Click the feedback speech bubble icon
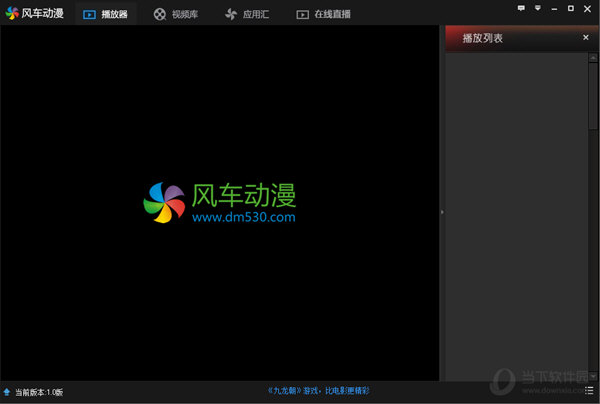This screenshot has width=600, height=404. tap(521, 8)
